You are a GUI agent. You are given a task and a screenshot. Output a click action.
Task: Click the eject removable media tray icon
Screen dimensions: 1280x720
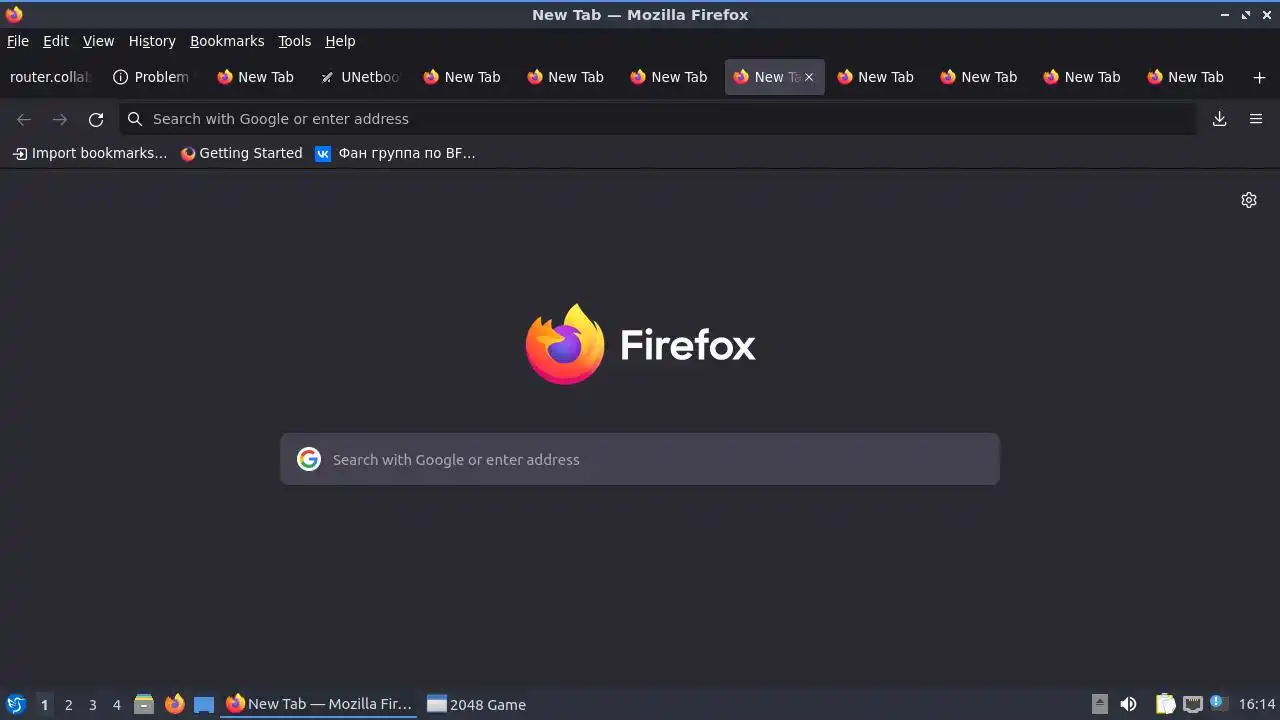click(1100, 704)
